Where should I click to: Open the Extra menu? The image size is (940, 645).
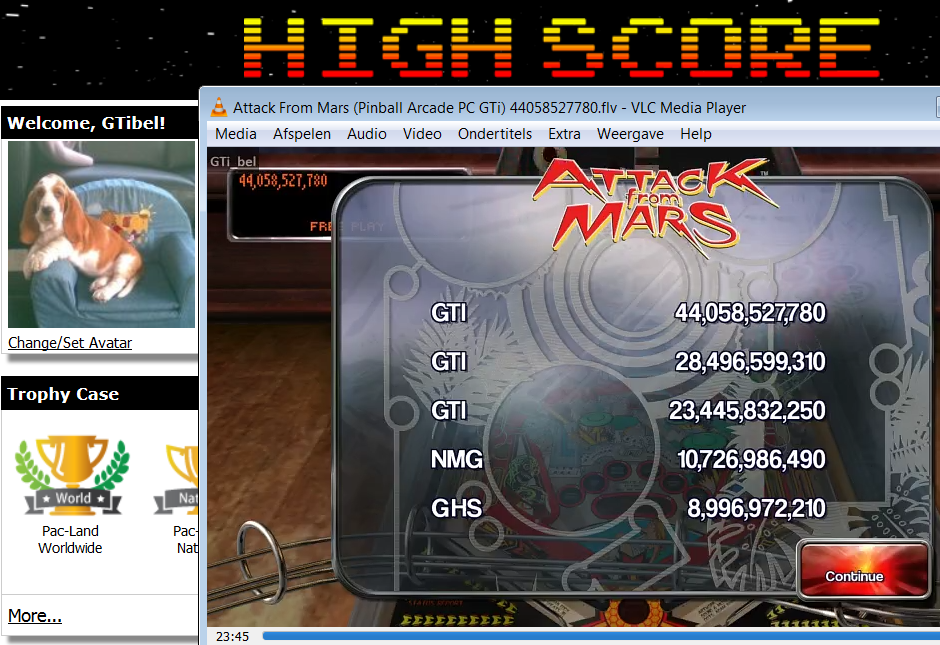click(x=564, y=134)
